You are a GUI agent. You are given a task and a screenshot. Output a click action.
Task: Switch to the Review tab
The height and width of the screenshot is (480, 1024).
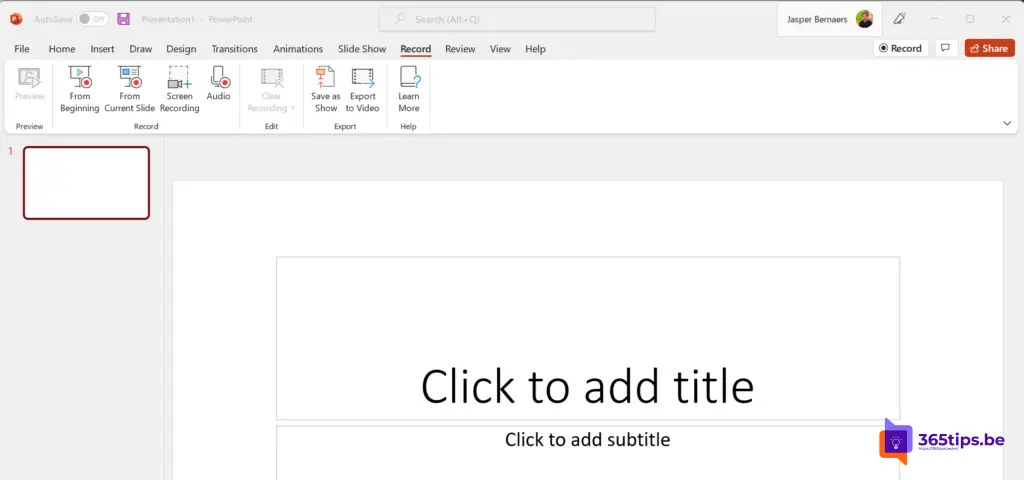(460, 49)
